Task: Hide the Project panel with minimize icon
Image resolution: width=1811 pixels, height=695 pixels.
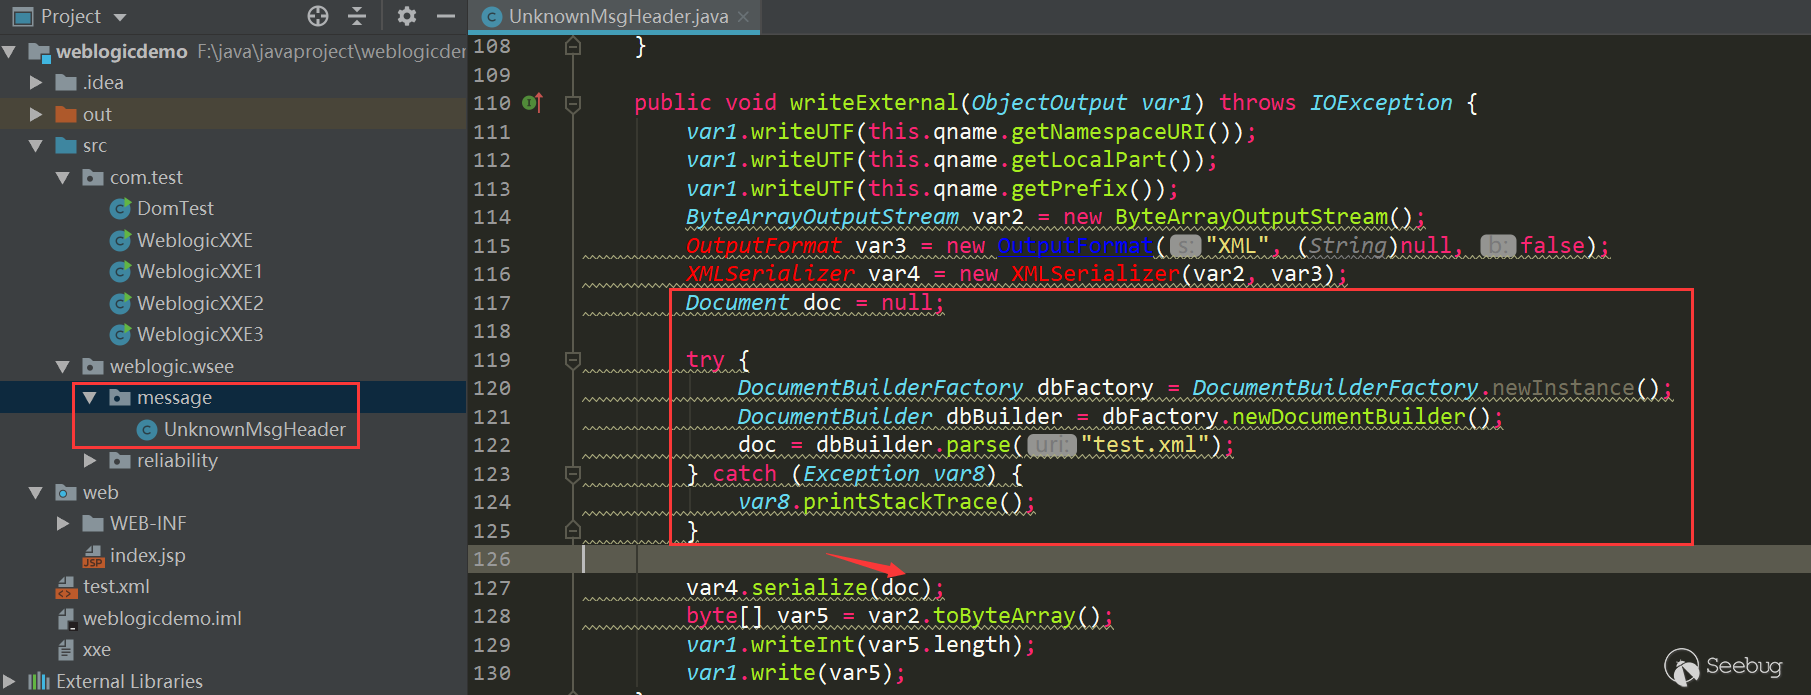Action: [x=446, y=16]
